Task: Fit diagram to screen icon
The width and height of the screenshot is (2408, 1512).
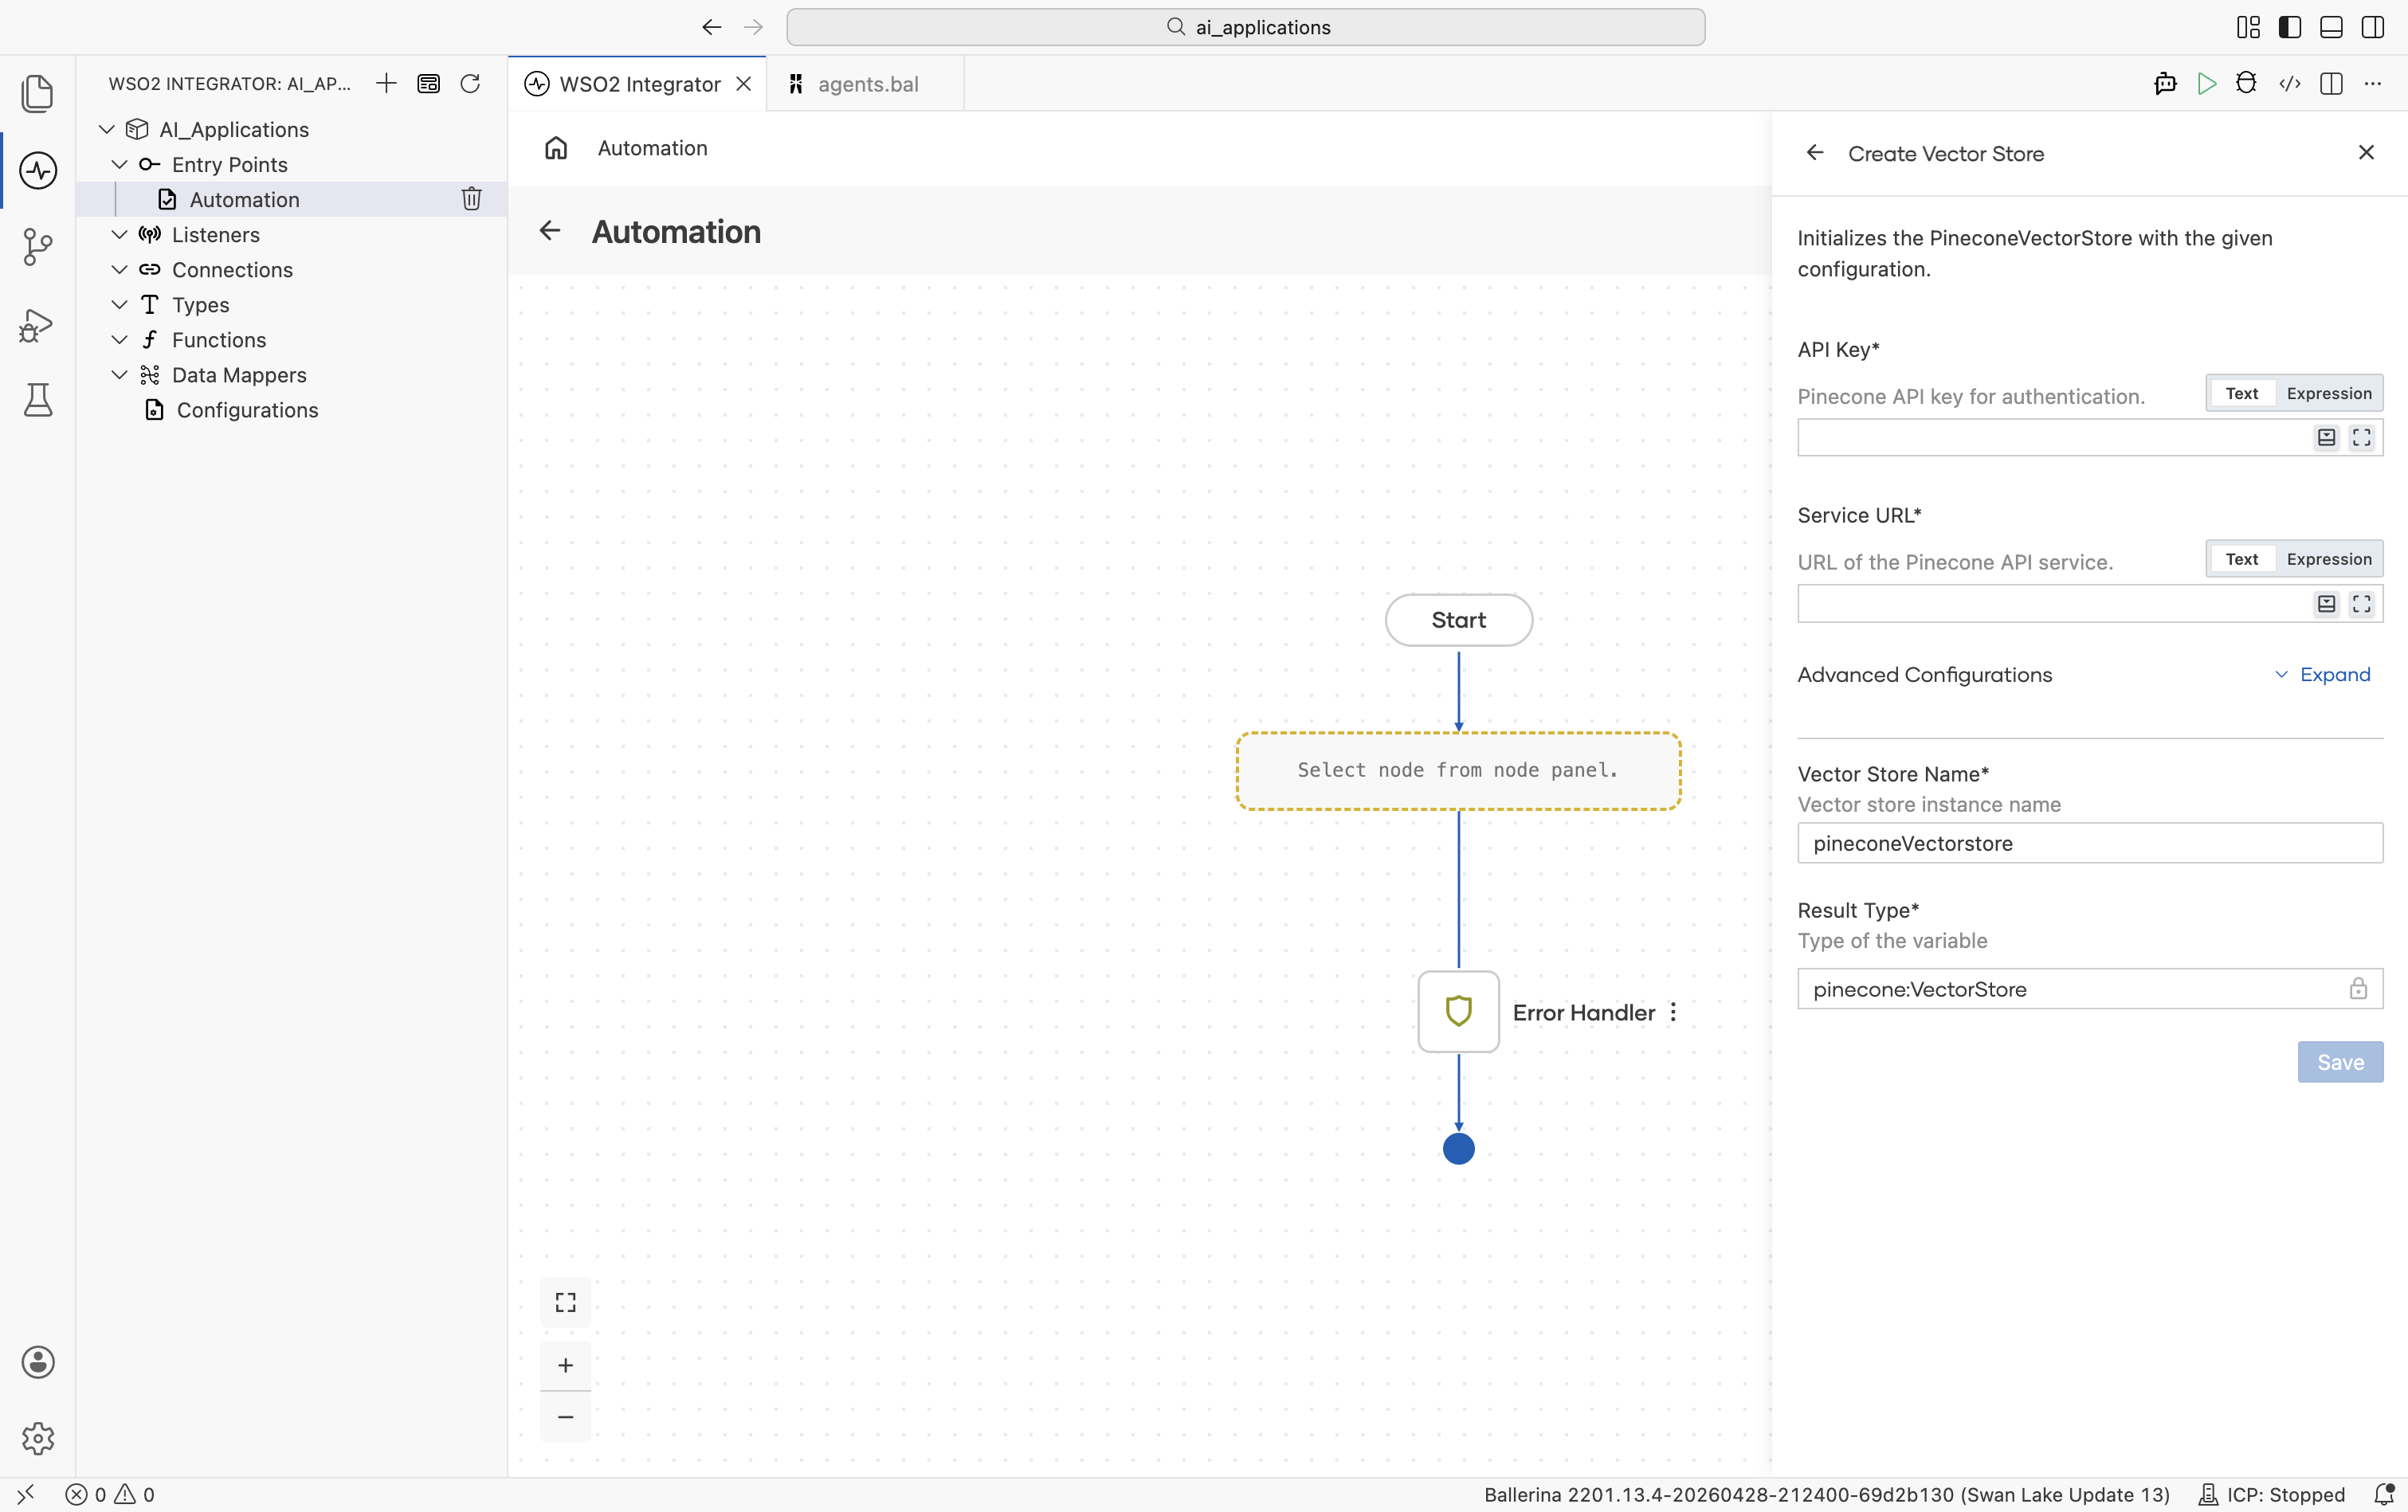Action: tap(566, 1302)
